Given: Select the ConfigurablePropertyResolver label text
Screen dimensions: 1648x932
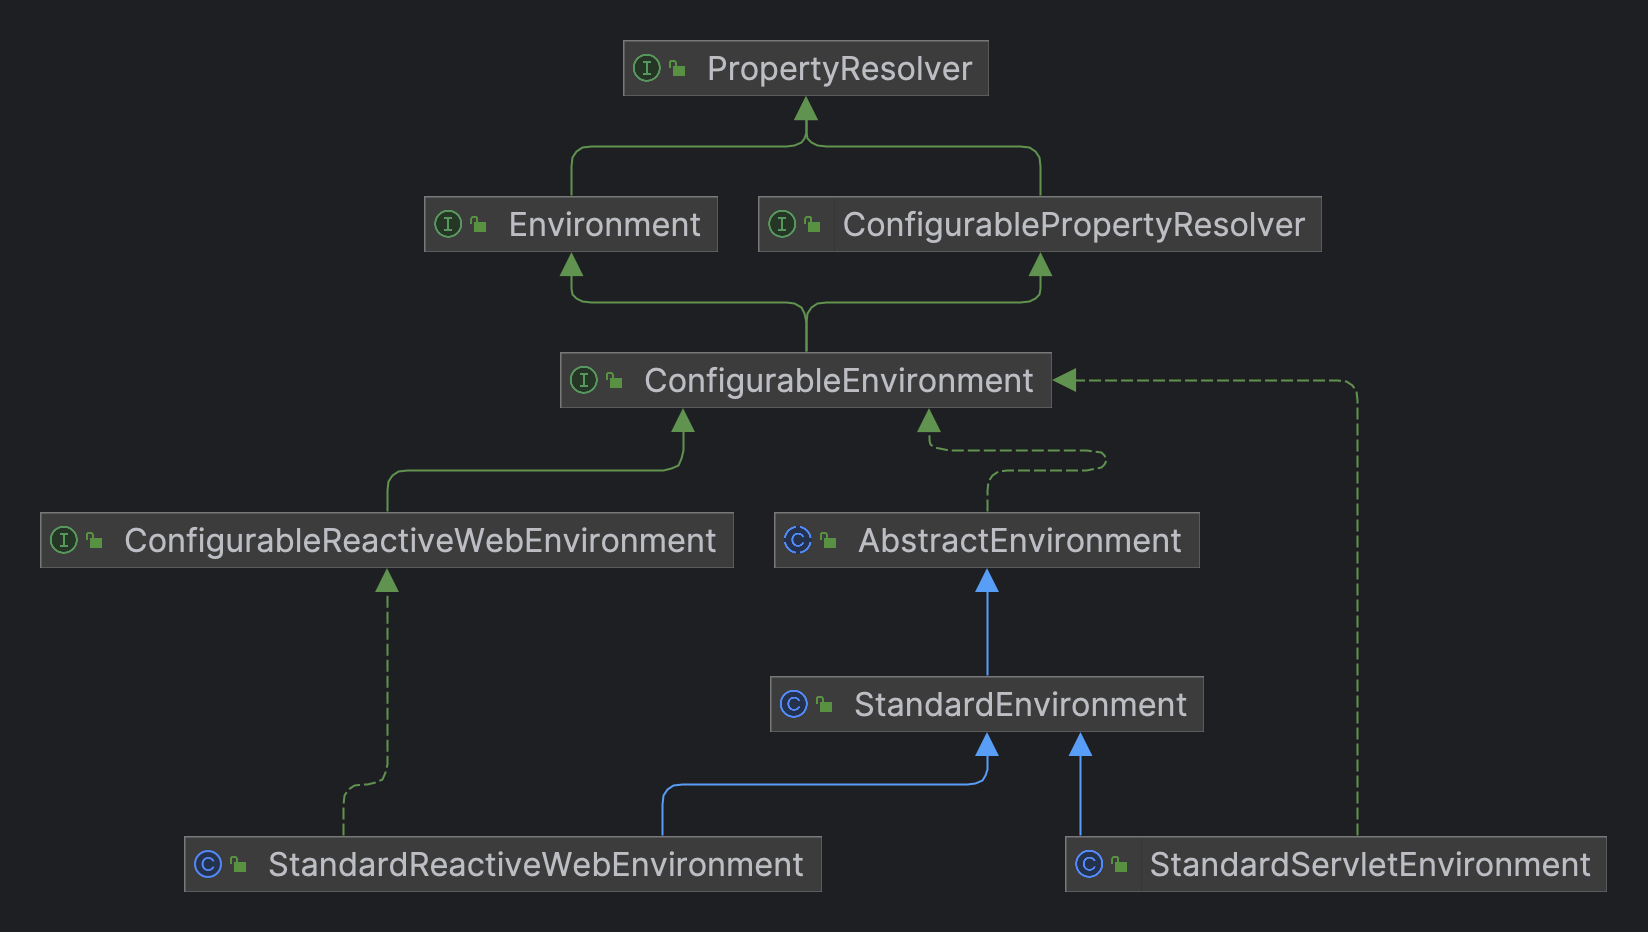Looking at the screenshot, I should 1073,225.
